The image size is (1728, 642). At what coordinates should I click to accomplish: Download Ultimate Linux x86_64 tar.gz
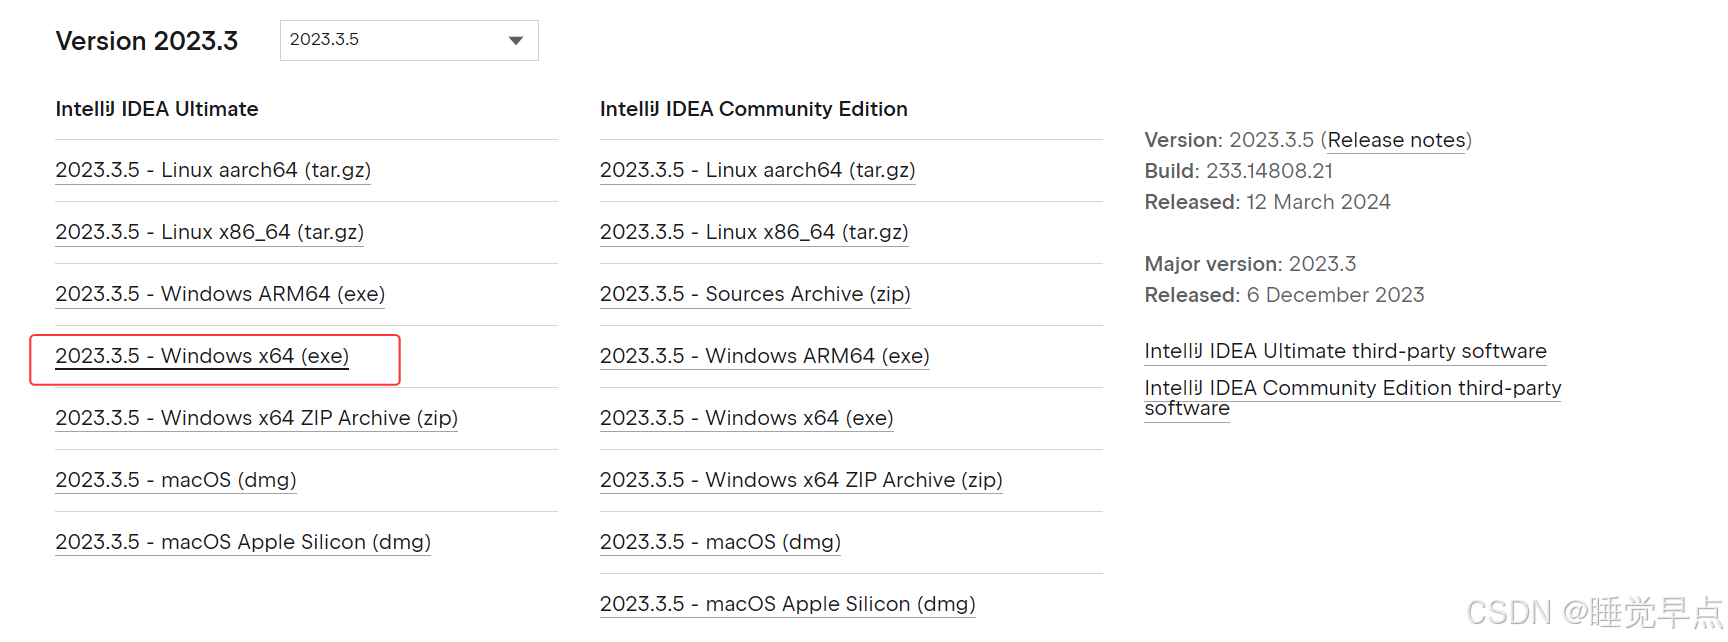click(x=209, y=232)
